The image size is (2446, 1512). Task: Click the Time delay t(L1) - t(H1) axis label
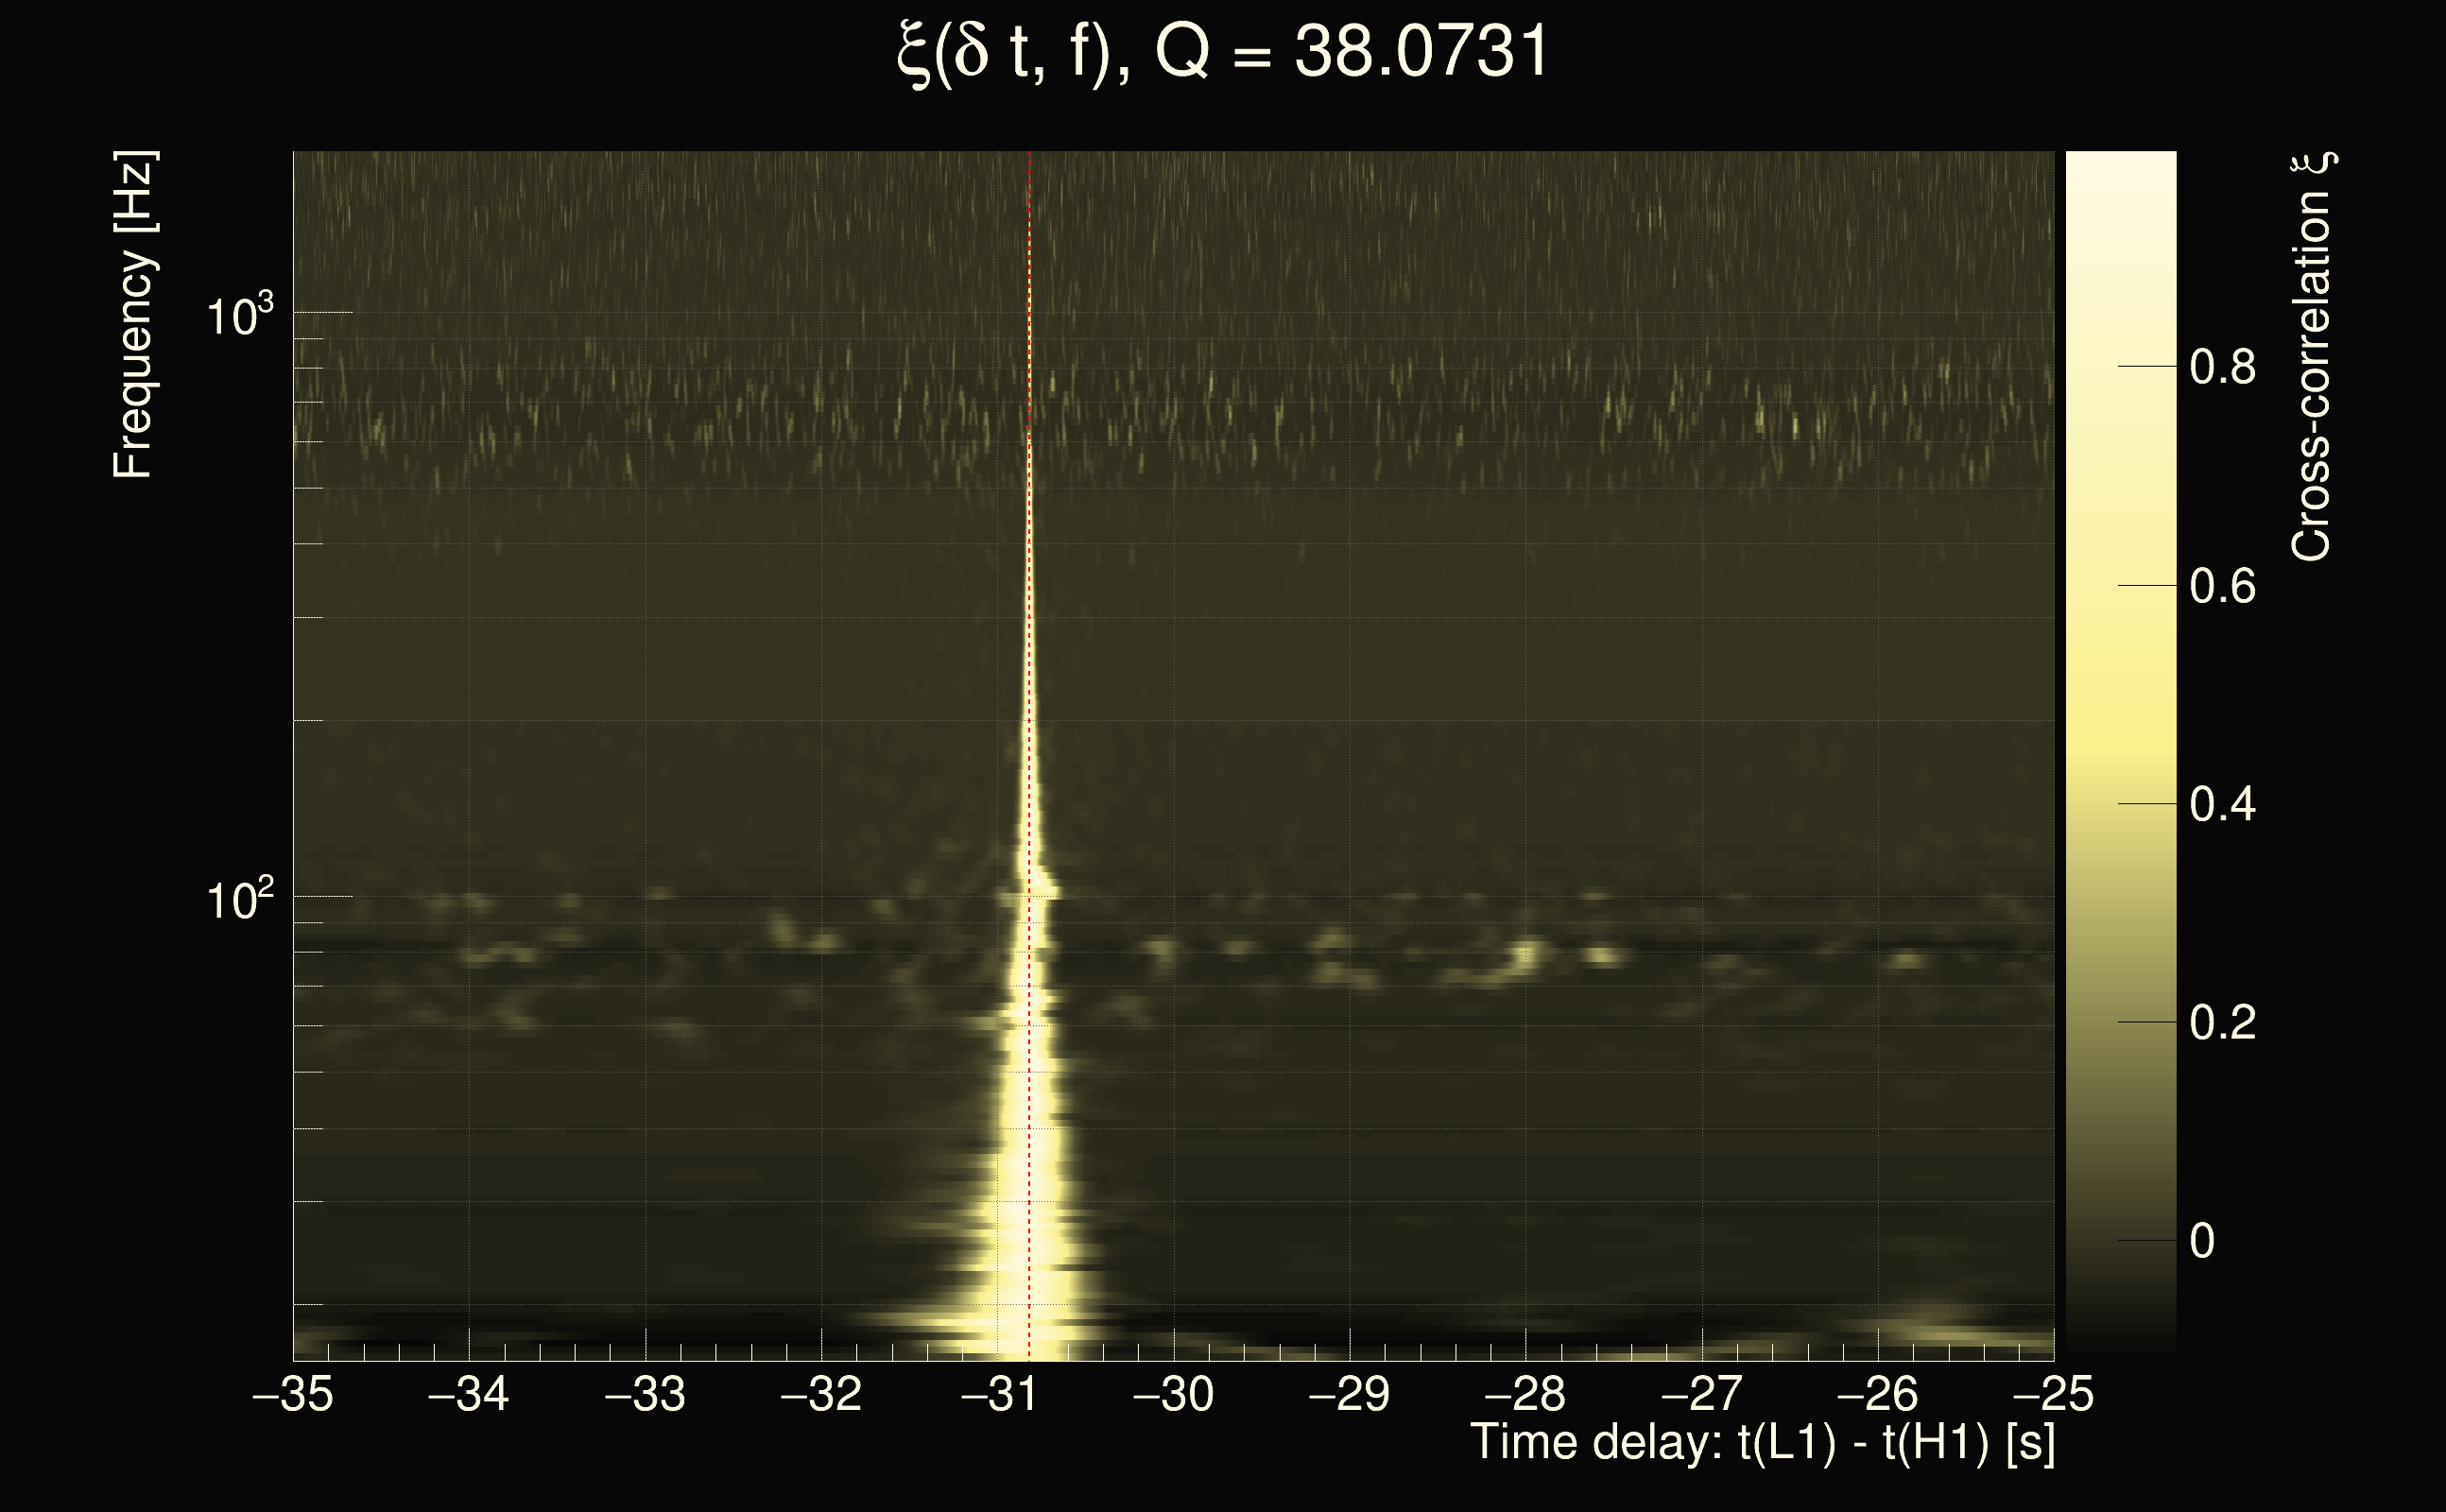coord(1762,1443)
